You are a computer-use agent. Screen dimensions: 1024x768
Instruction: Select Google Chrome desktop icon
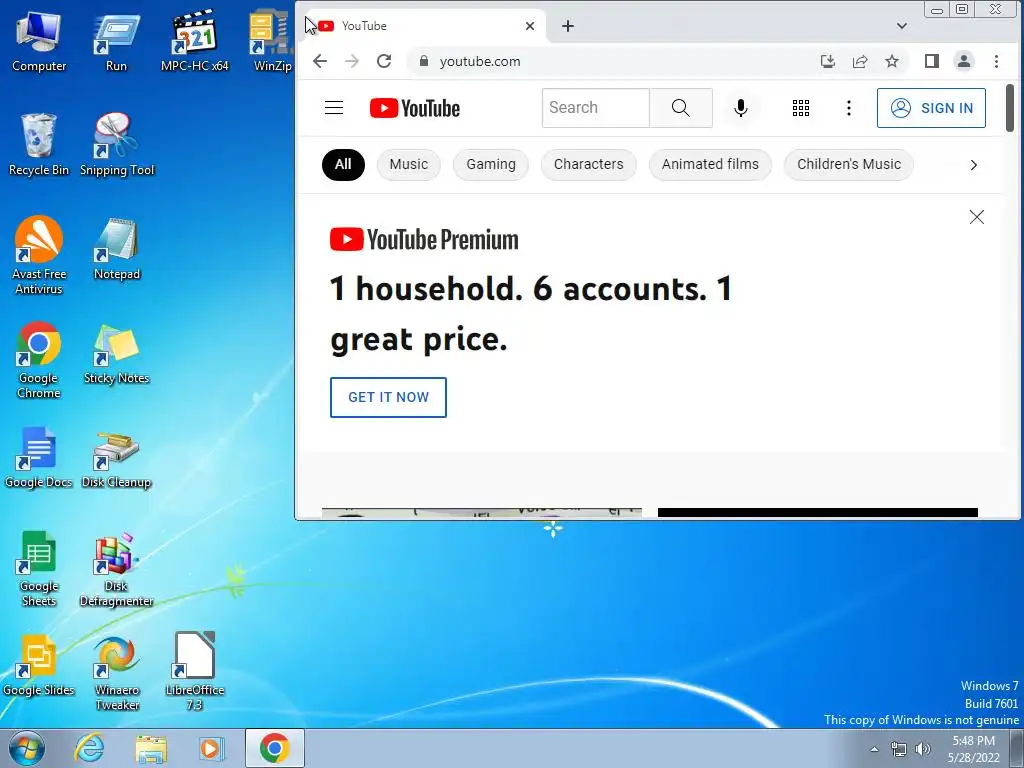[39, 360]
